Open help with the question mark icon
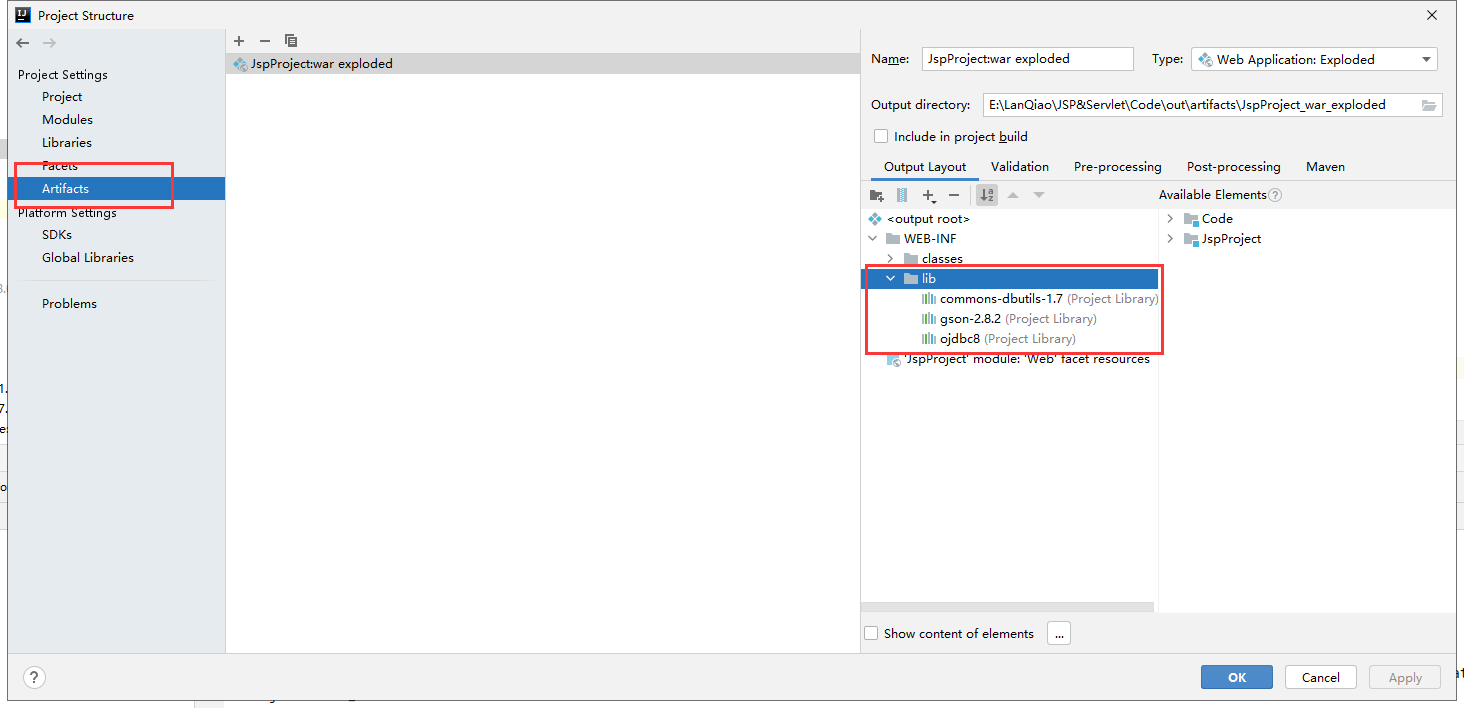Viewport: 1464px width, 708px height. point(33,677)
